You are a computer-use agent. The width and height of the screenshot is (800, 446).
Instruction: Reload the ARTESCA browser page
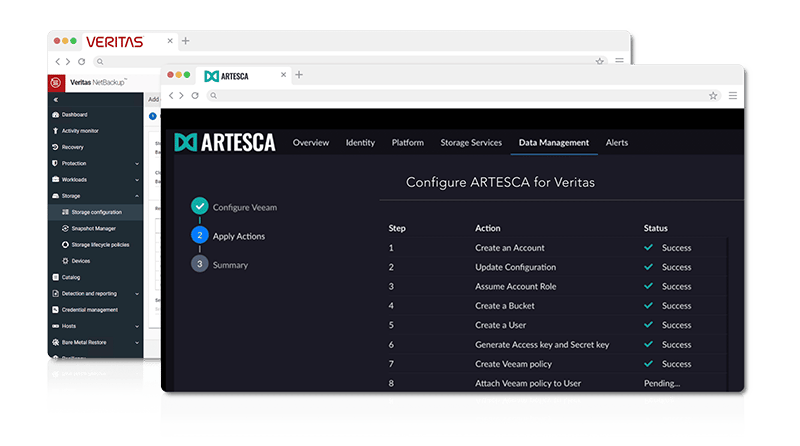click(195, 95)
